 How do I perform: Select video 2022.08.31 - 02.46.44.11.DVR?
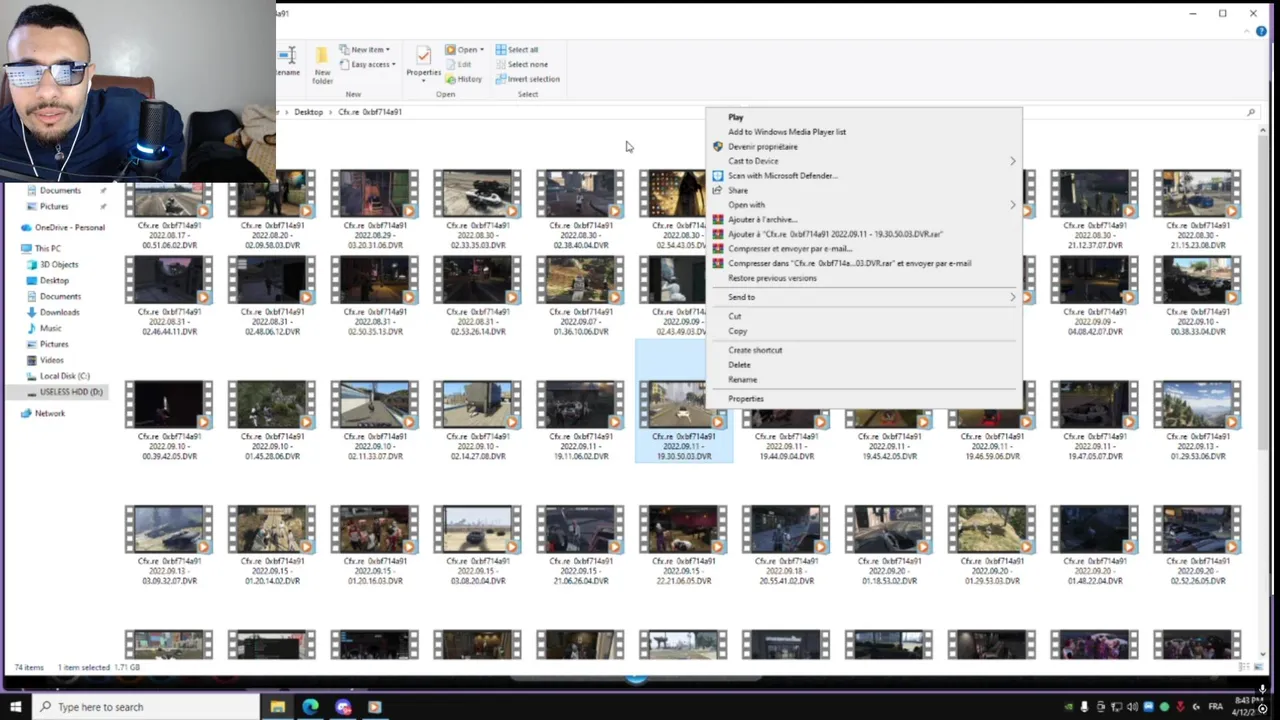pos(168,295)
